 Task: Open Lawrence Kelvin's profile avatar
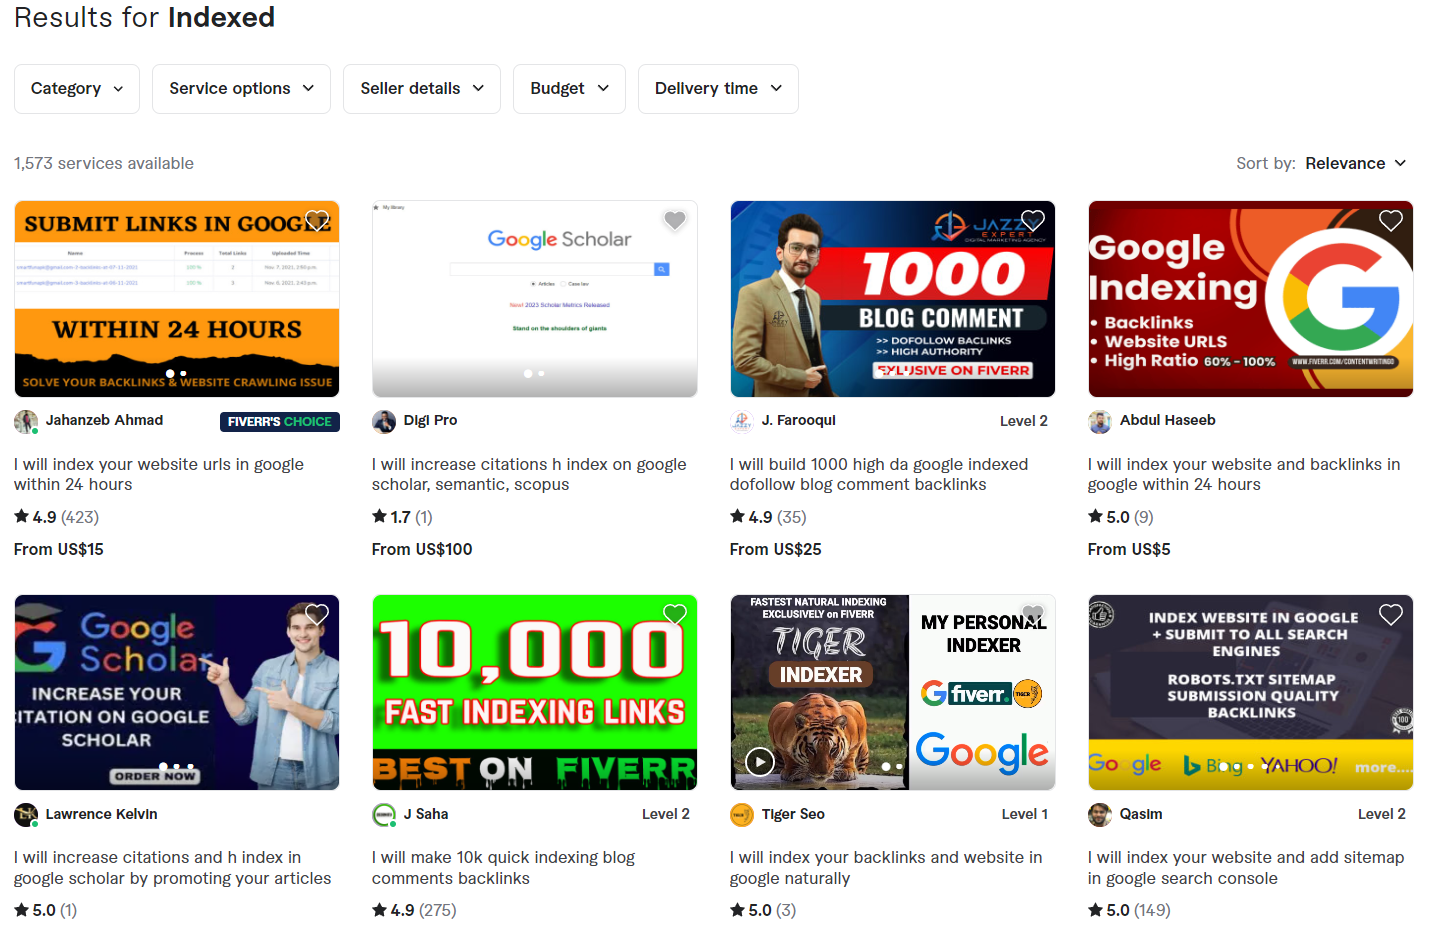(26, 815)
